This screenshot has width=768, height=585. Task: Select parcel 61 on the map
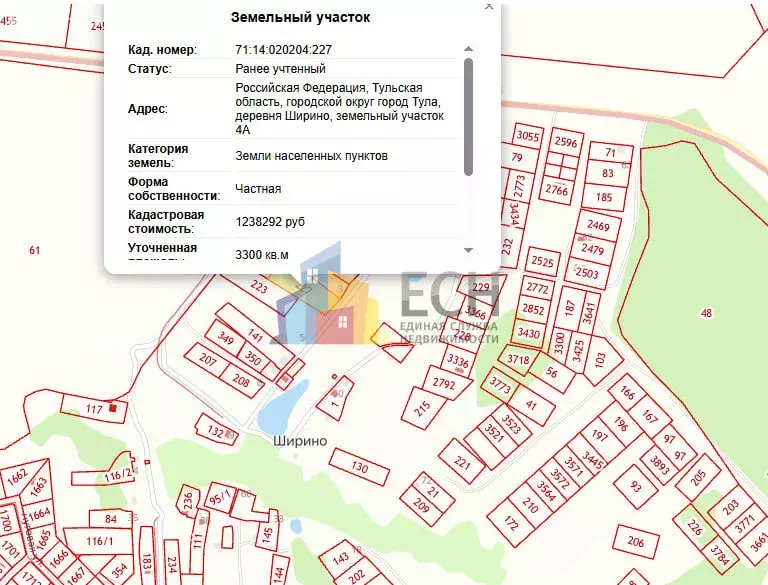tap(34, 250)
